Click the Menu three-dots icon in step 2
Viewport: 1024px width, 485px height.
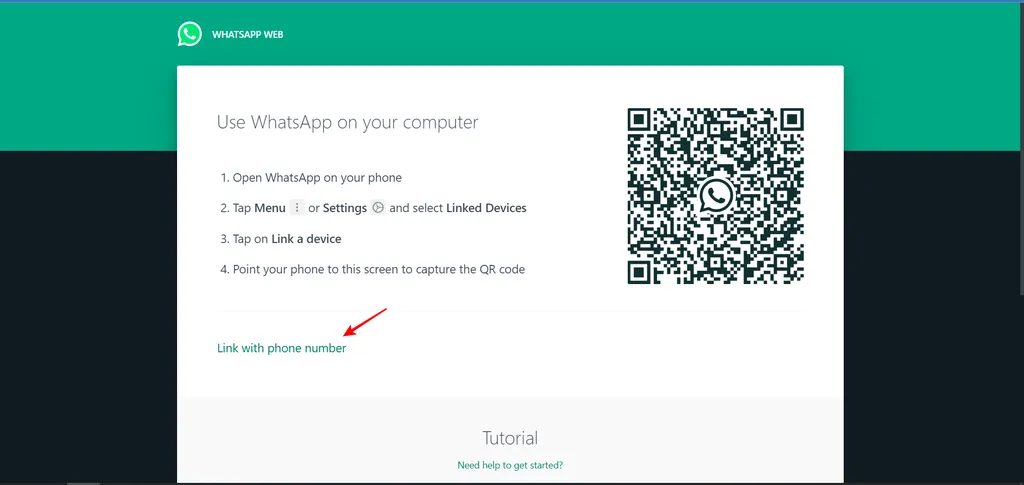(297, 208)
